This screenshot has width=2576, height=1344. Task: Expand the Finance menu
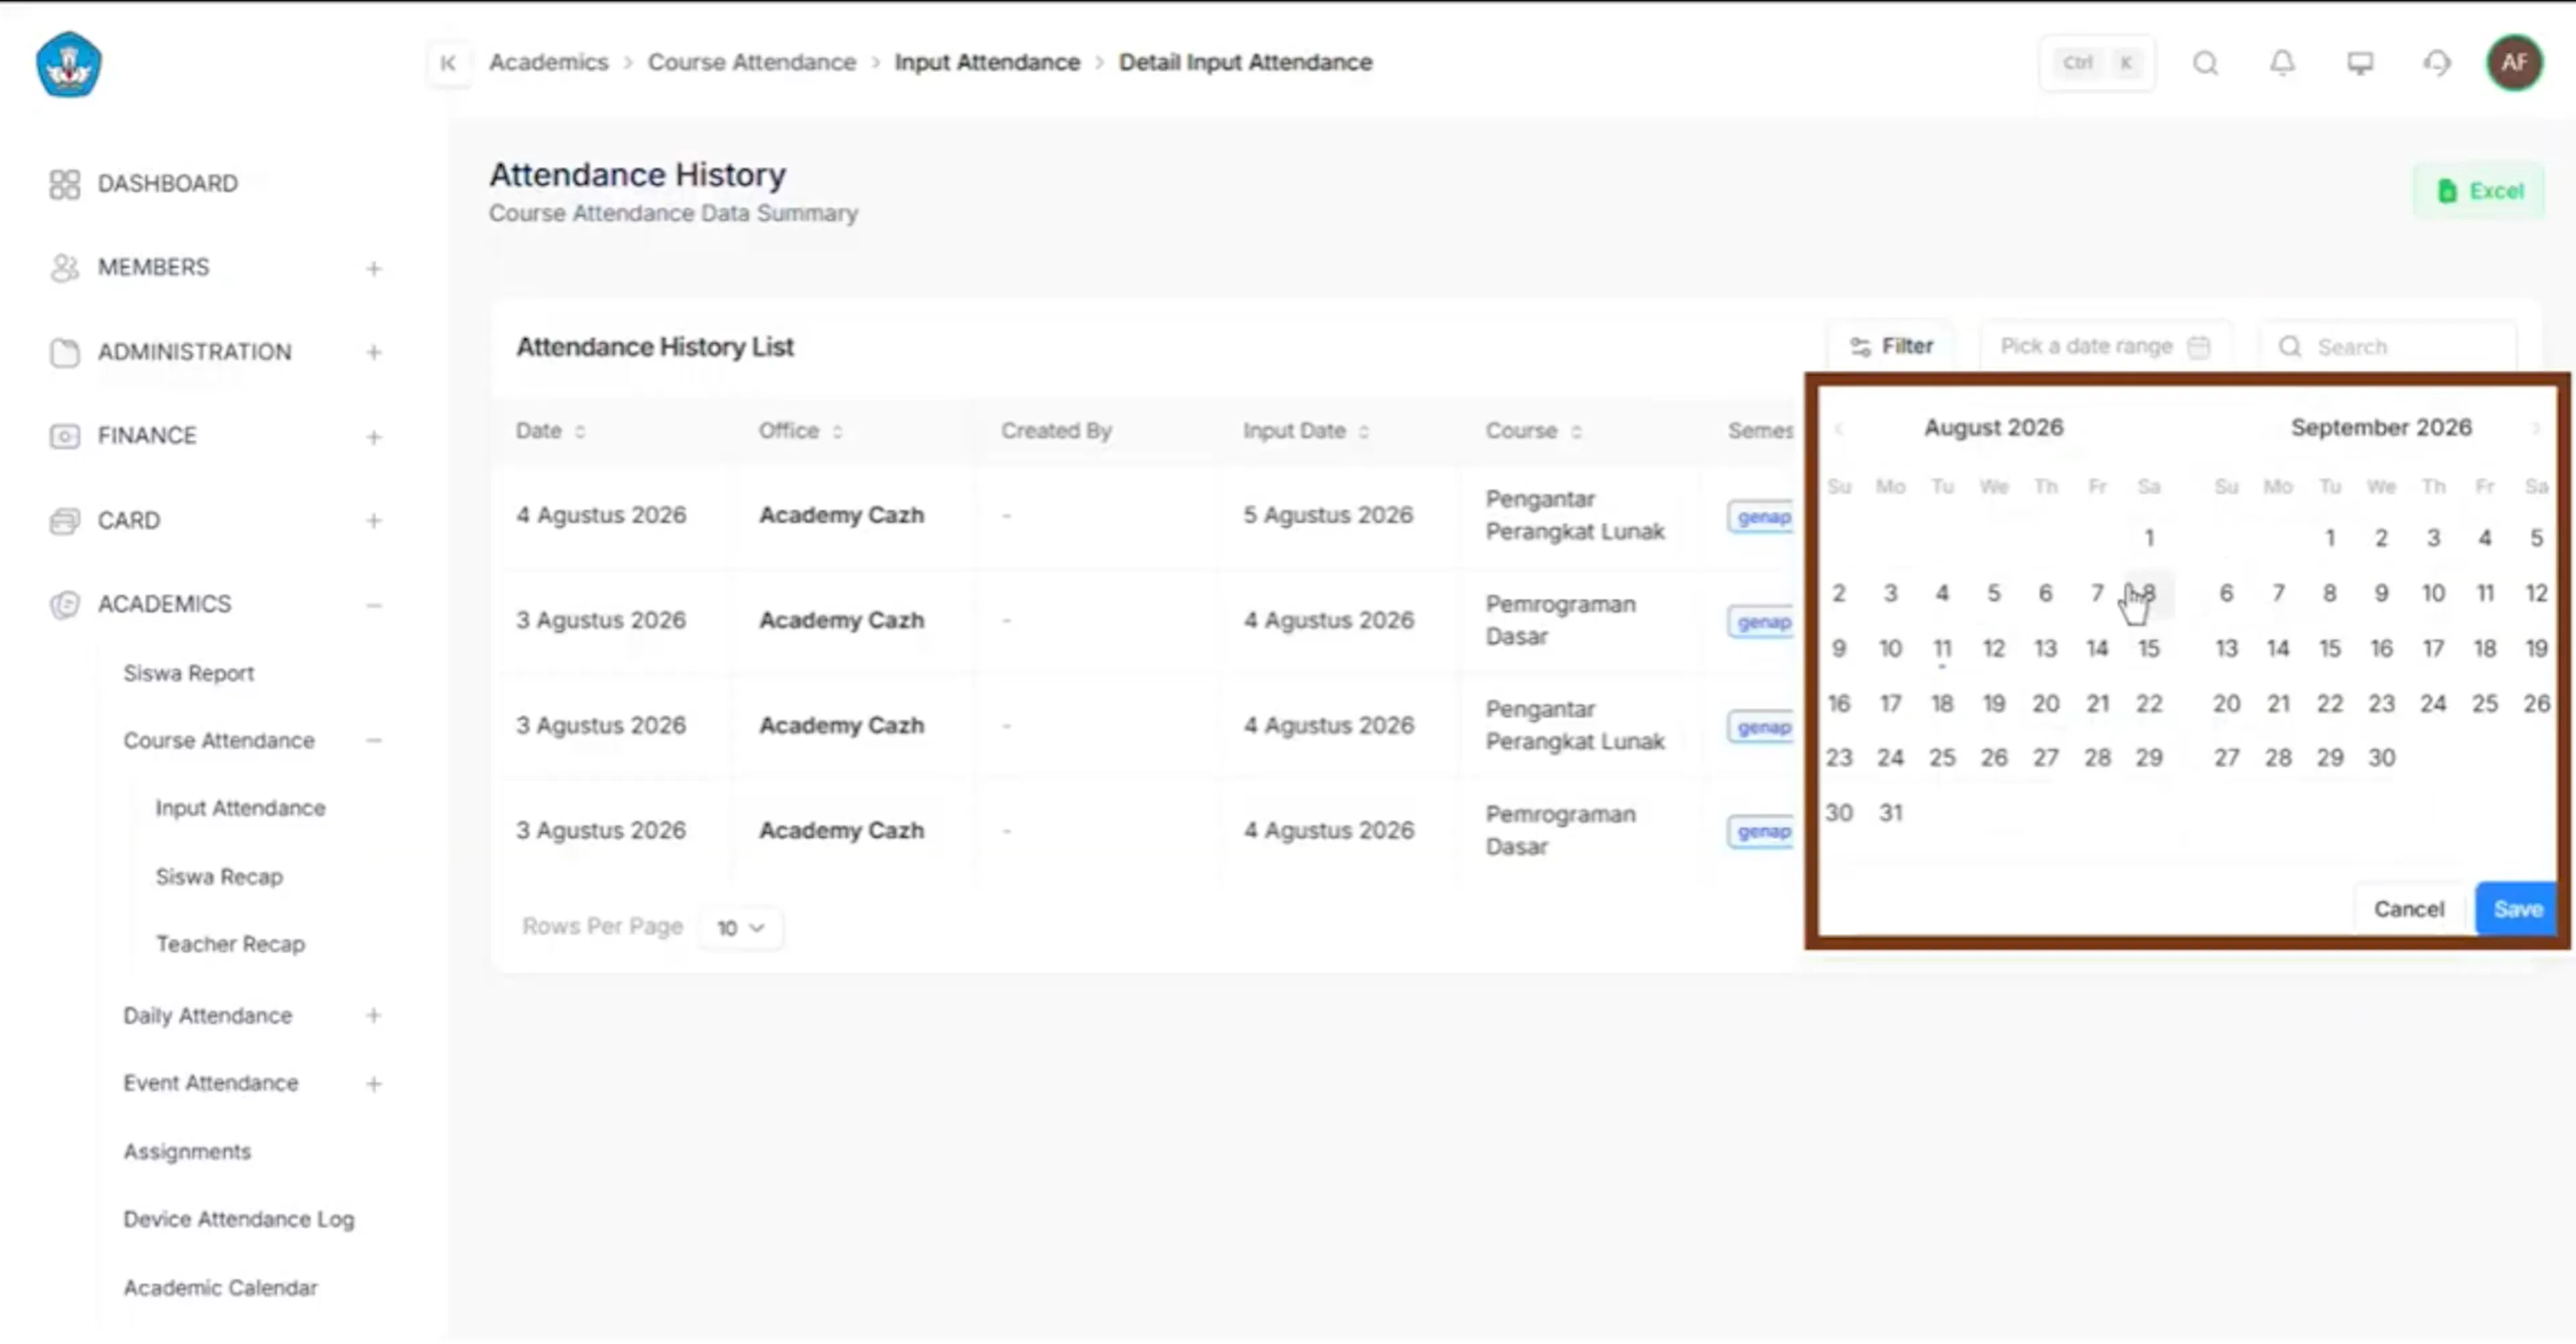coord(373,437)
